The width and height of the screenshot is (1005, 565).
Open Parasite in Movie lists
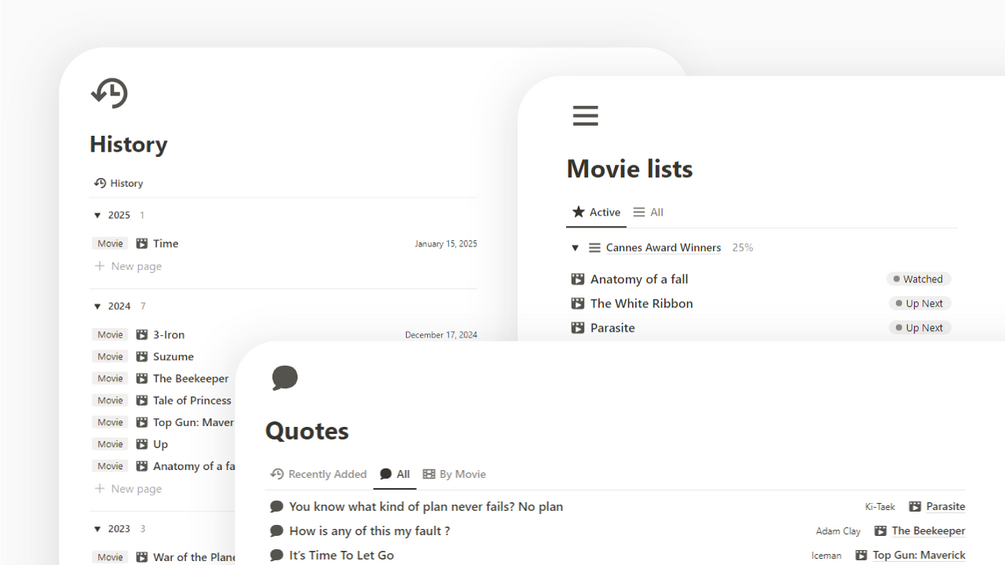click(x=612, y=328)
